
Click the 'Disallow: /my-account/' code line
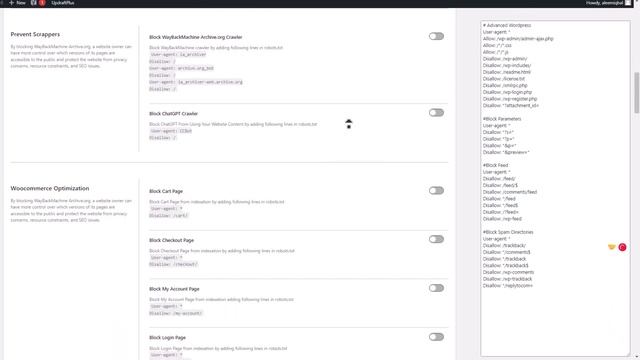pyautogui.click(x=176, y=313)
